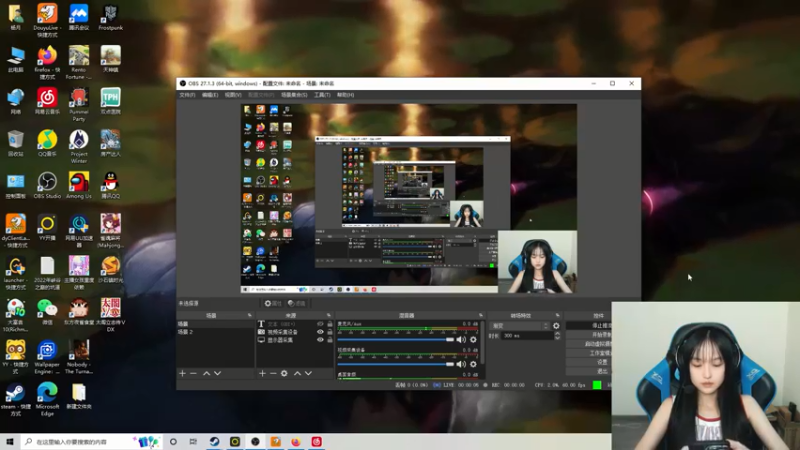Open Project Winter desktop shortcut
This screenshot has height=450, width=800.
pos(79,147)
